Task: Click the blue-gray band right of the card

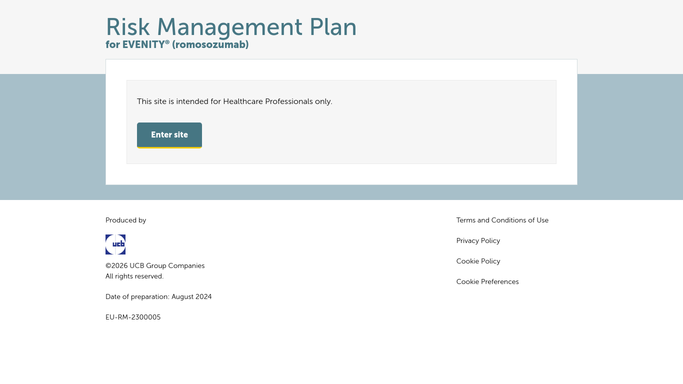Action: coord(630,137)
